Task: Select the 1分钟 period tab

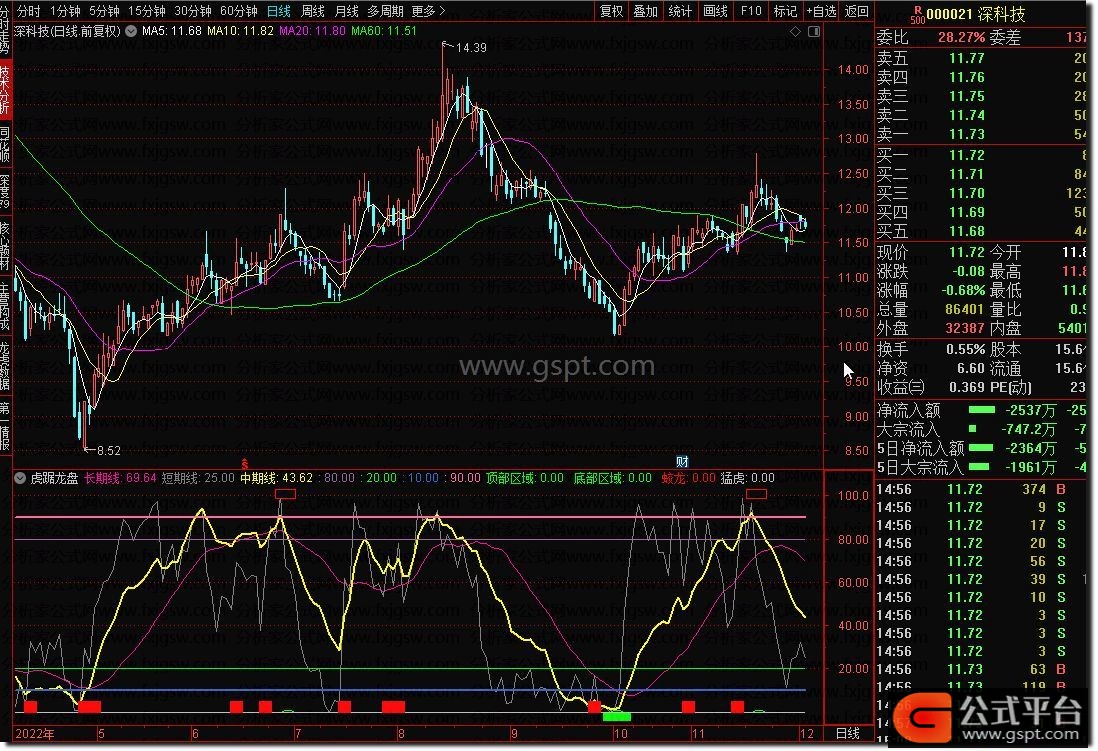Action: 64,11
